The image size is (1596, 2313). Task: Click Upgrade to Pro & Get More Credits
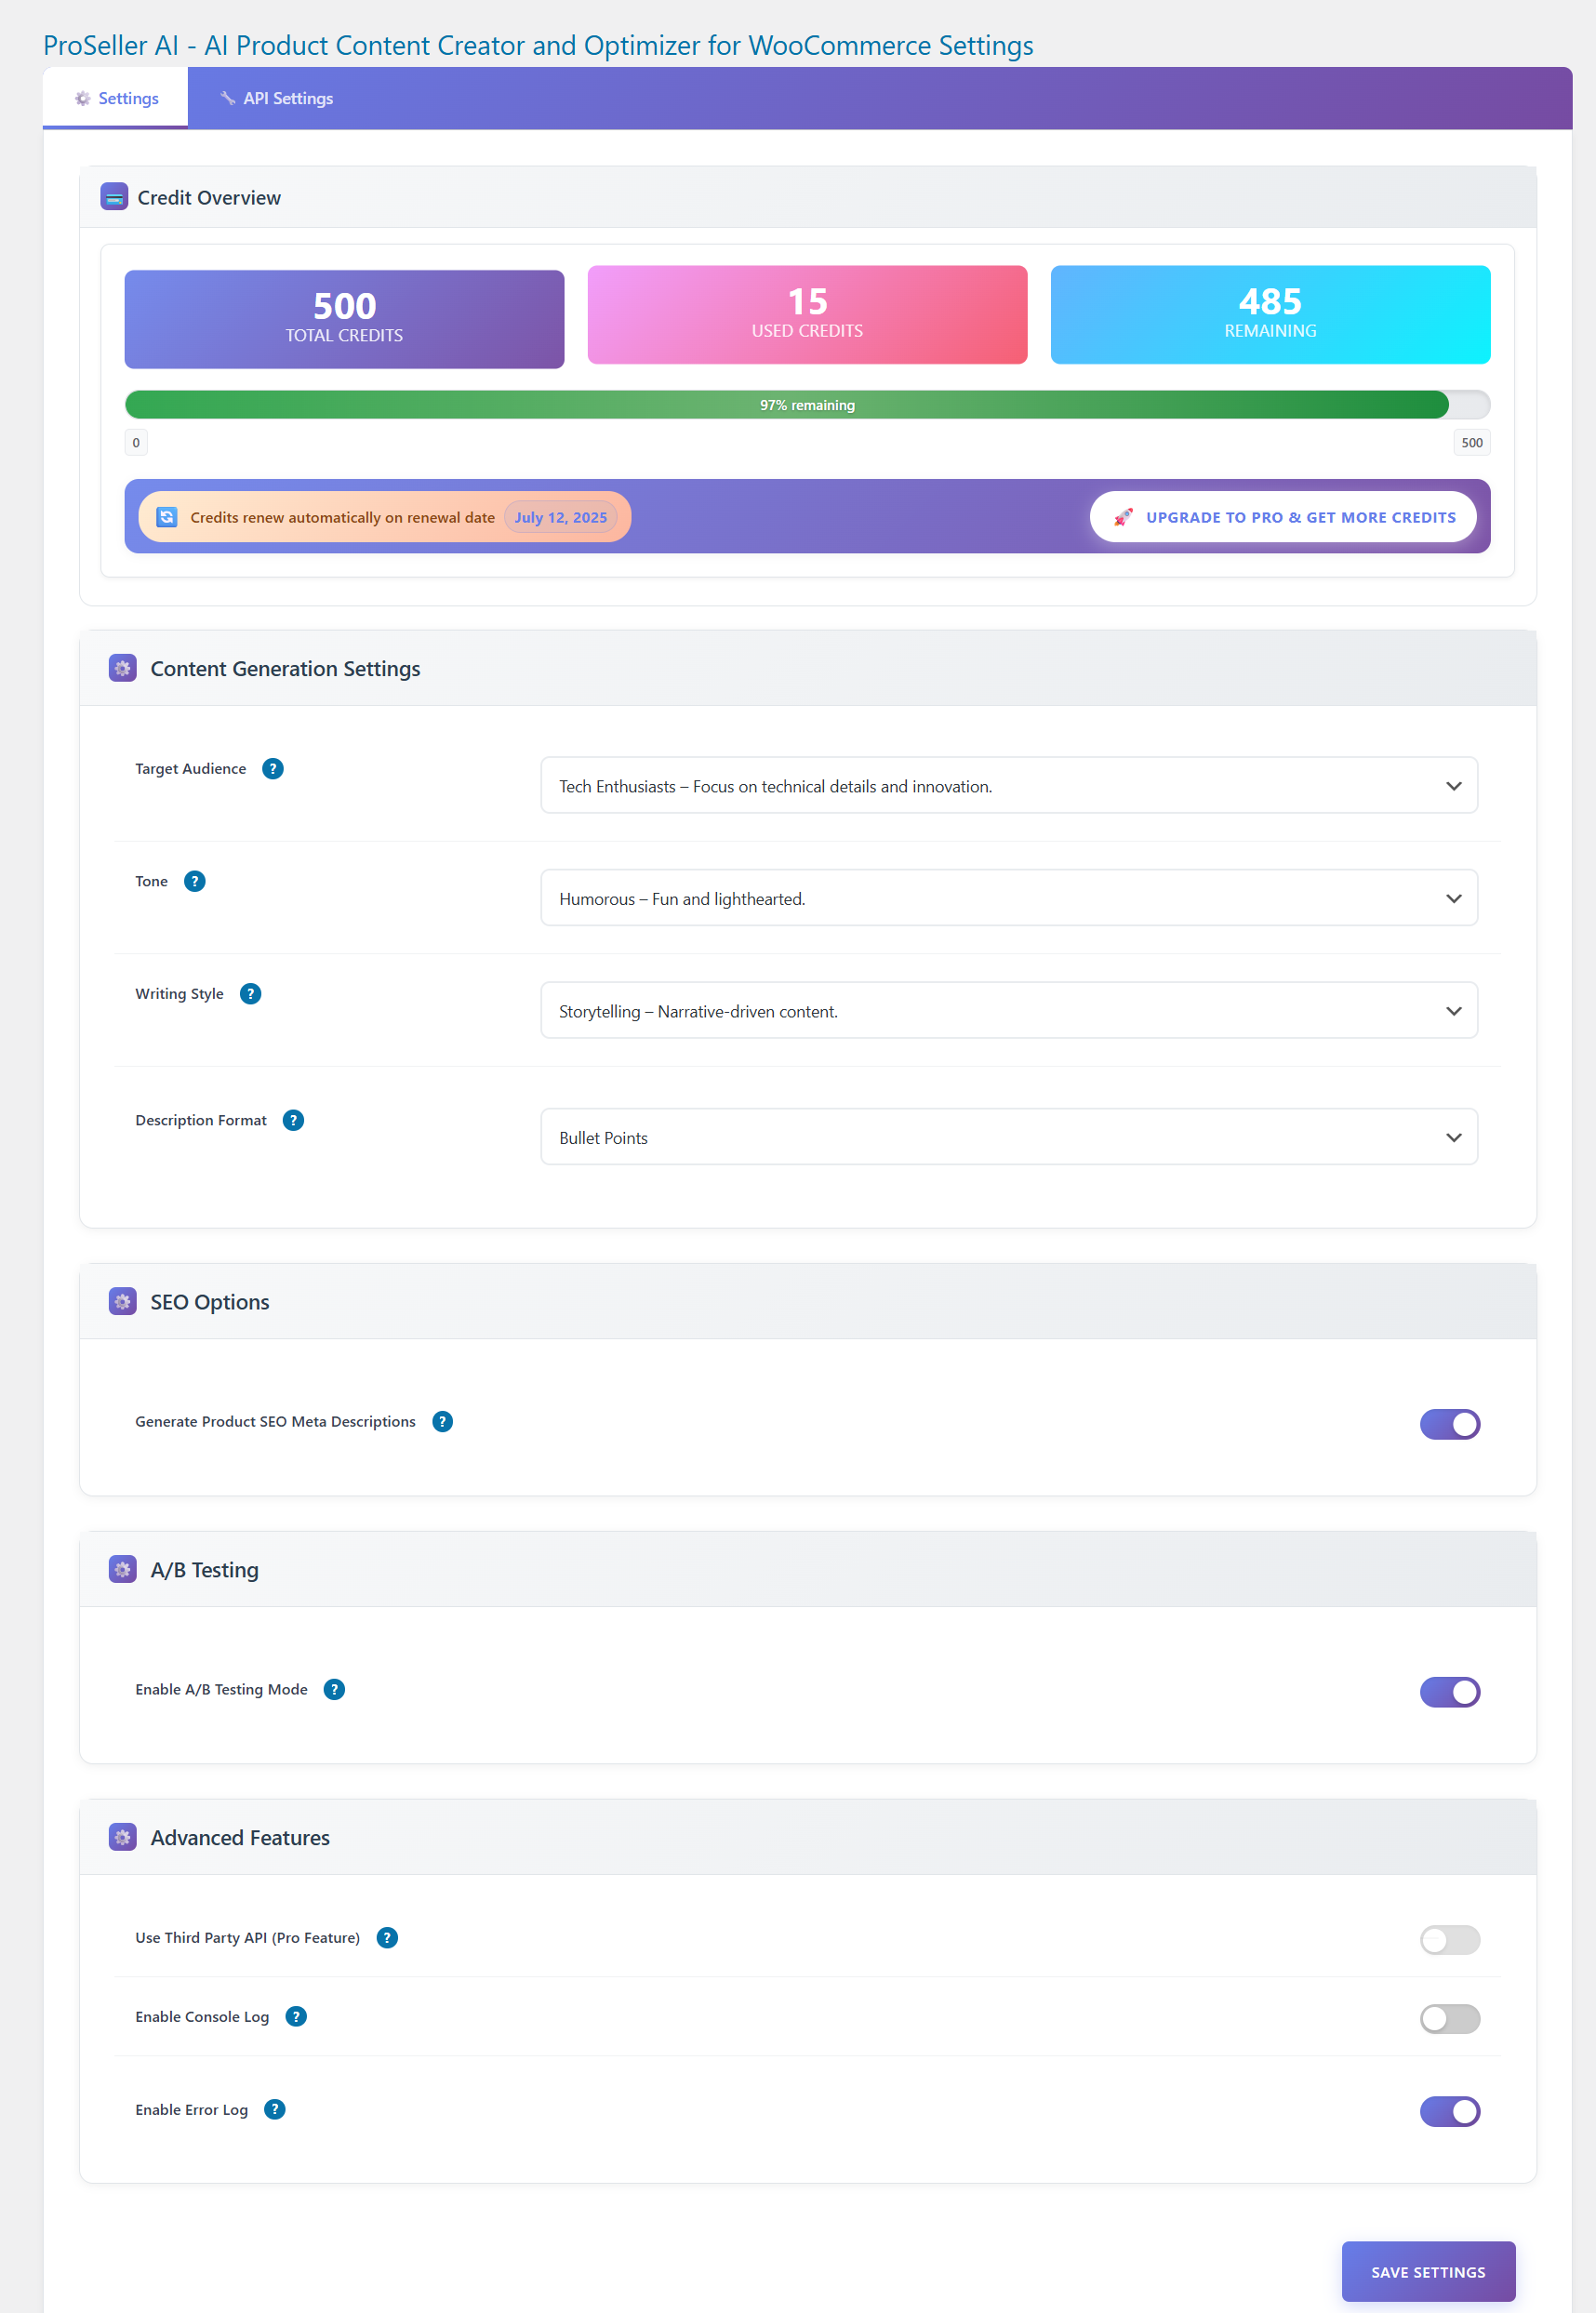click(x=1283, y=517)
